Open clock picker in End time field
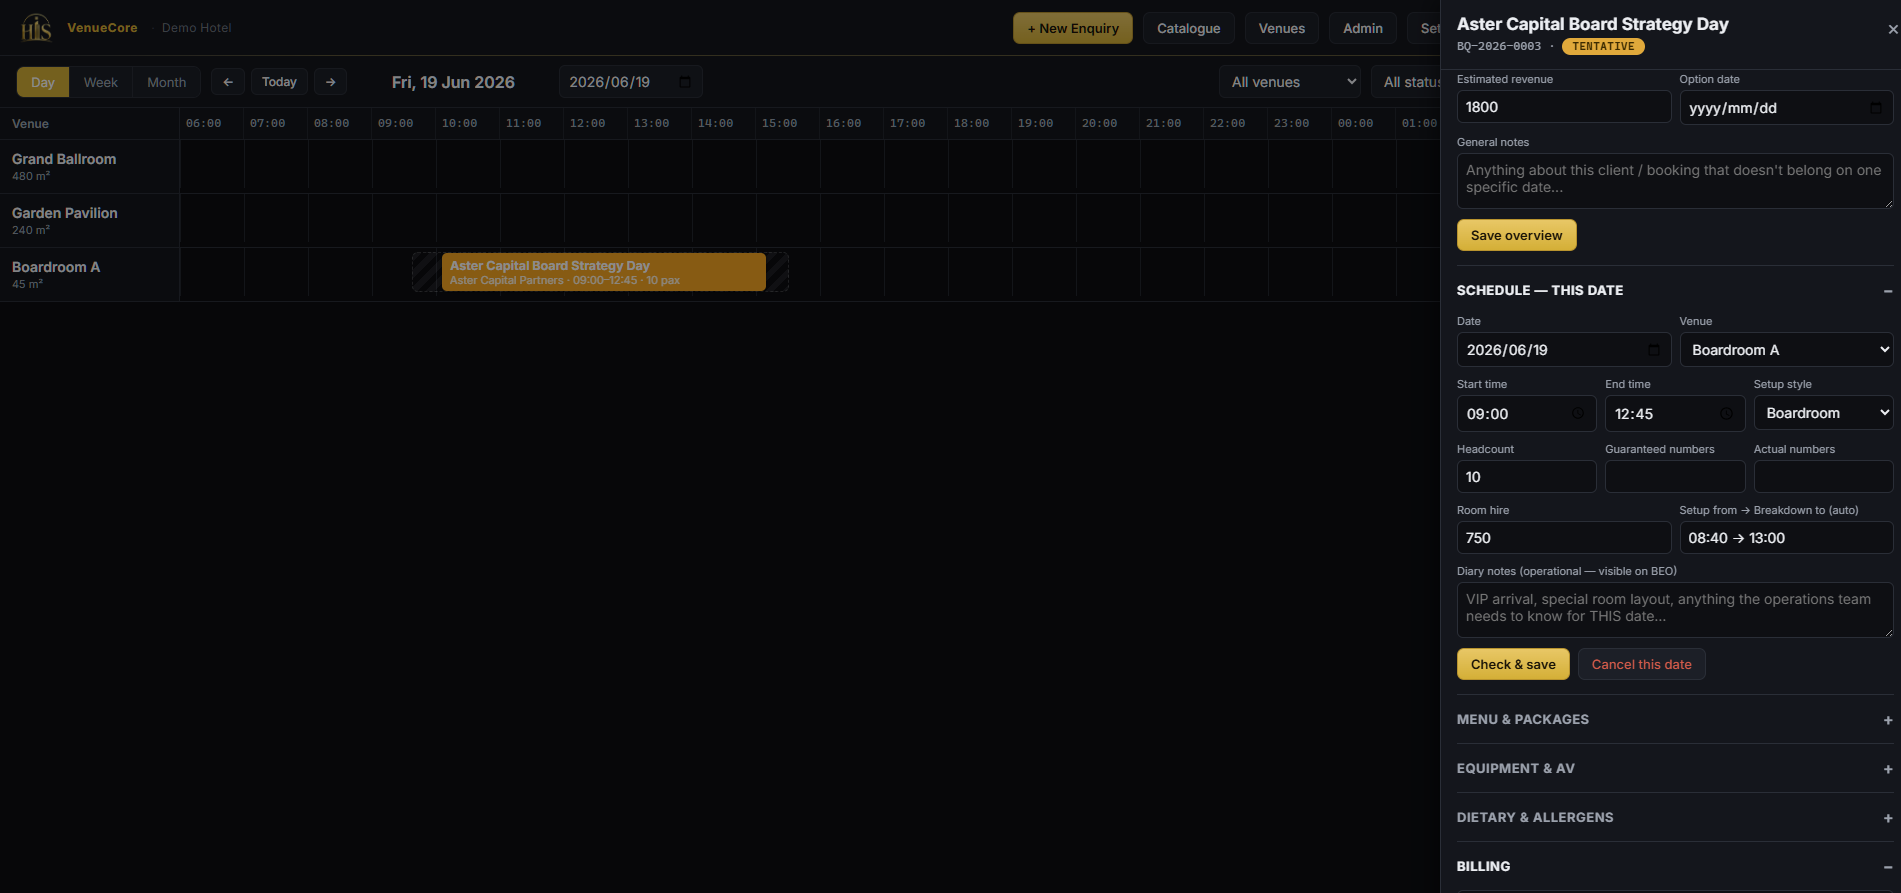This screenshot has height=893, width=1901. click(1727, 414)
